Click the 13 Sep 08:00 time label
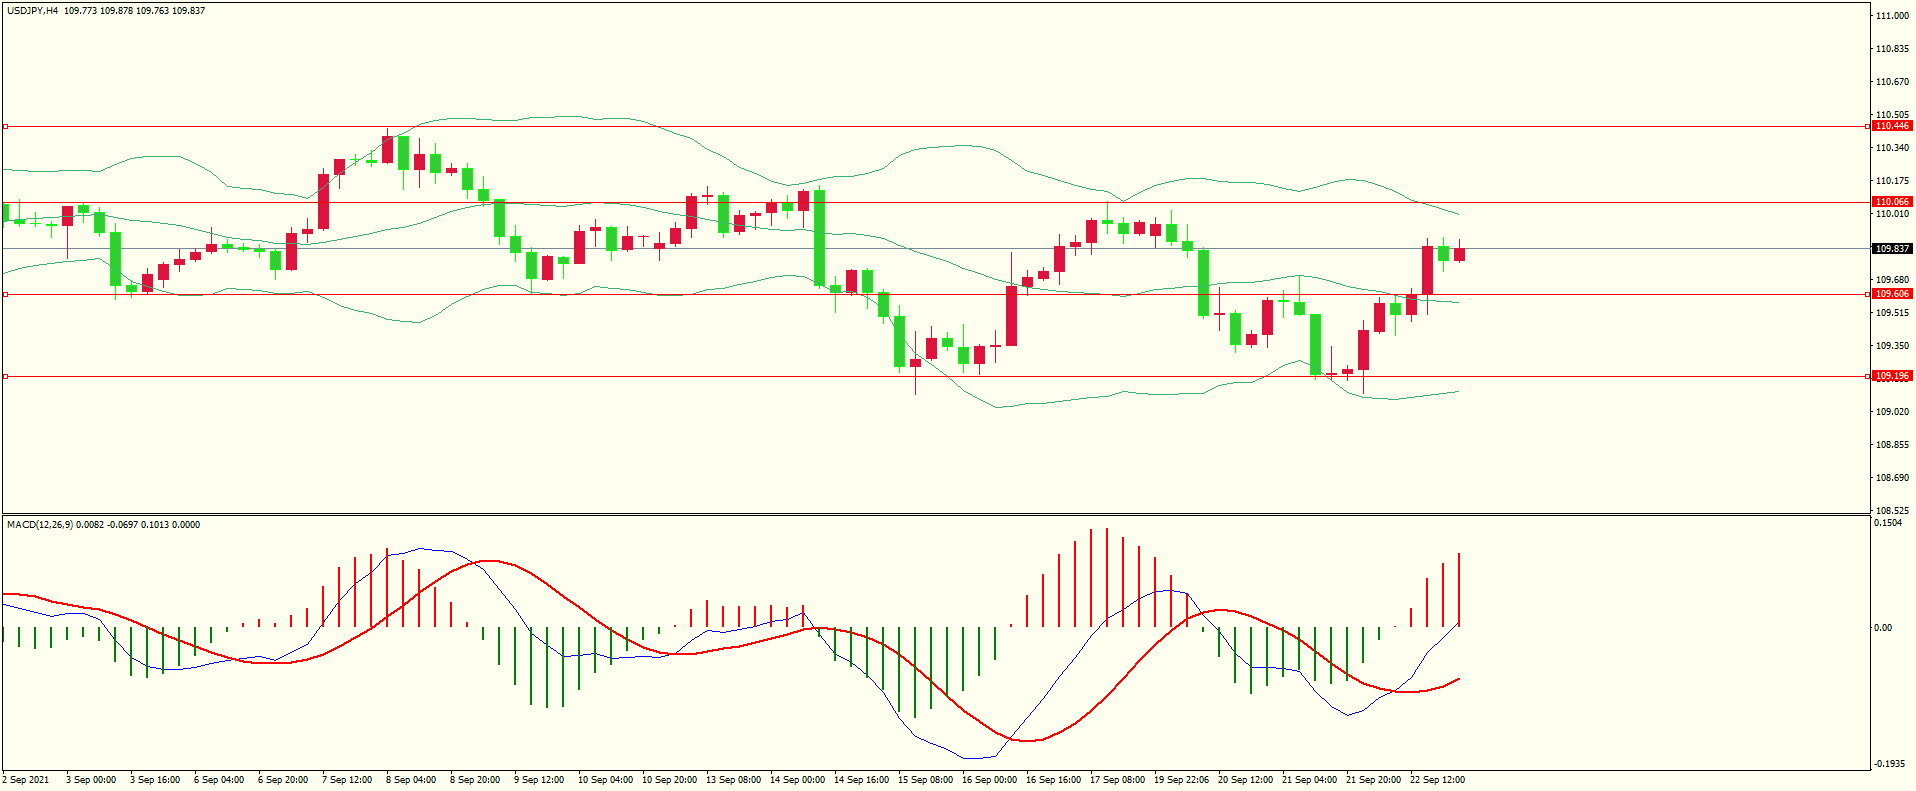 click(x=733, y=780)
